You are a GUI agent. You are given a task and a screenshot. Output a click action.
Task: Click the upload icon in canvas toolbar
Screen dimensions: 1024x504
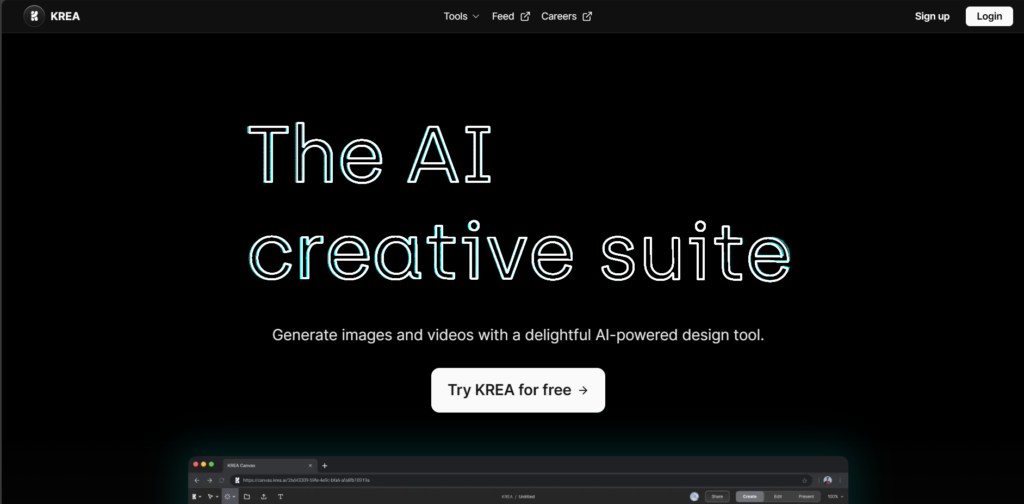(x=264, y=497)
